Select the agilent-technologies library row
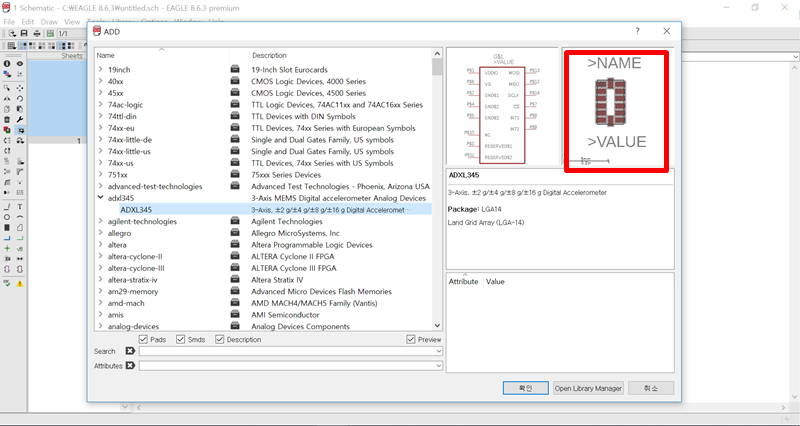The width and height of the screenshot is (800, 426). tap(263, 221)
